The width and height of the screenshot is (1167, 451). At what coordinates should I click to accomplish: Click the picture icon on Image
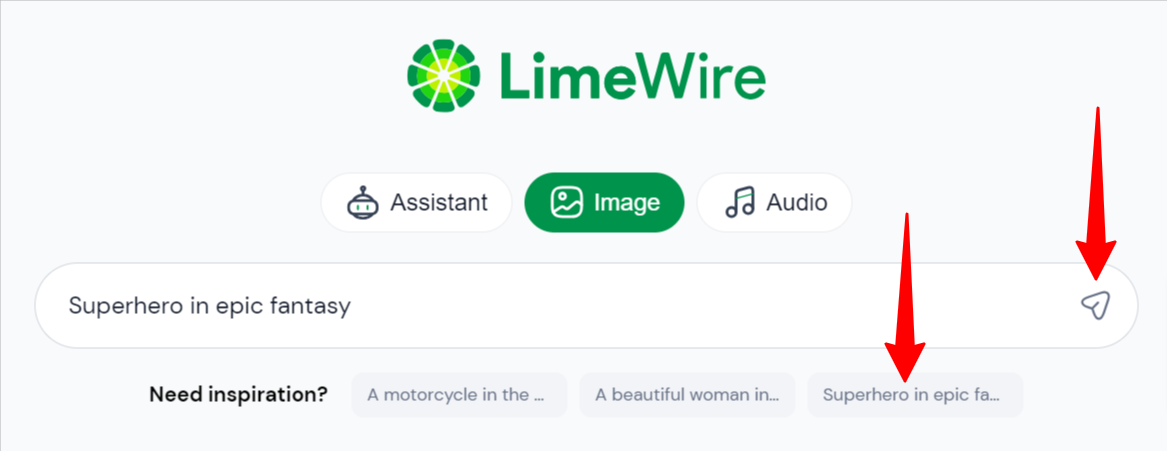[x=567, y=203]
